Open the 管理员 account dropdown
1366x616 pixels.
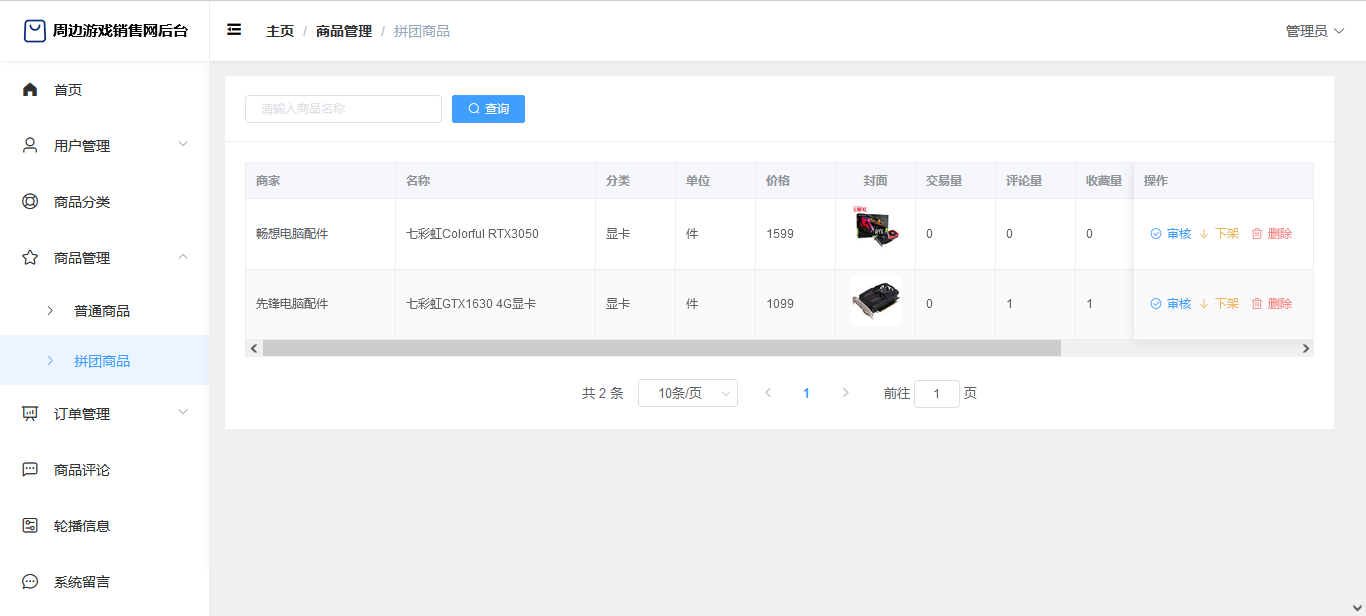point(1314,31)
